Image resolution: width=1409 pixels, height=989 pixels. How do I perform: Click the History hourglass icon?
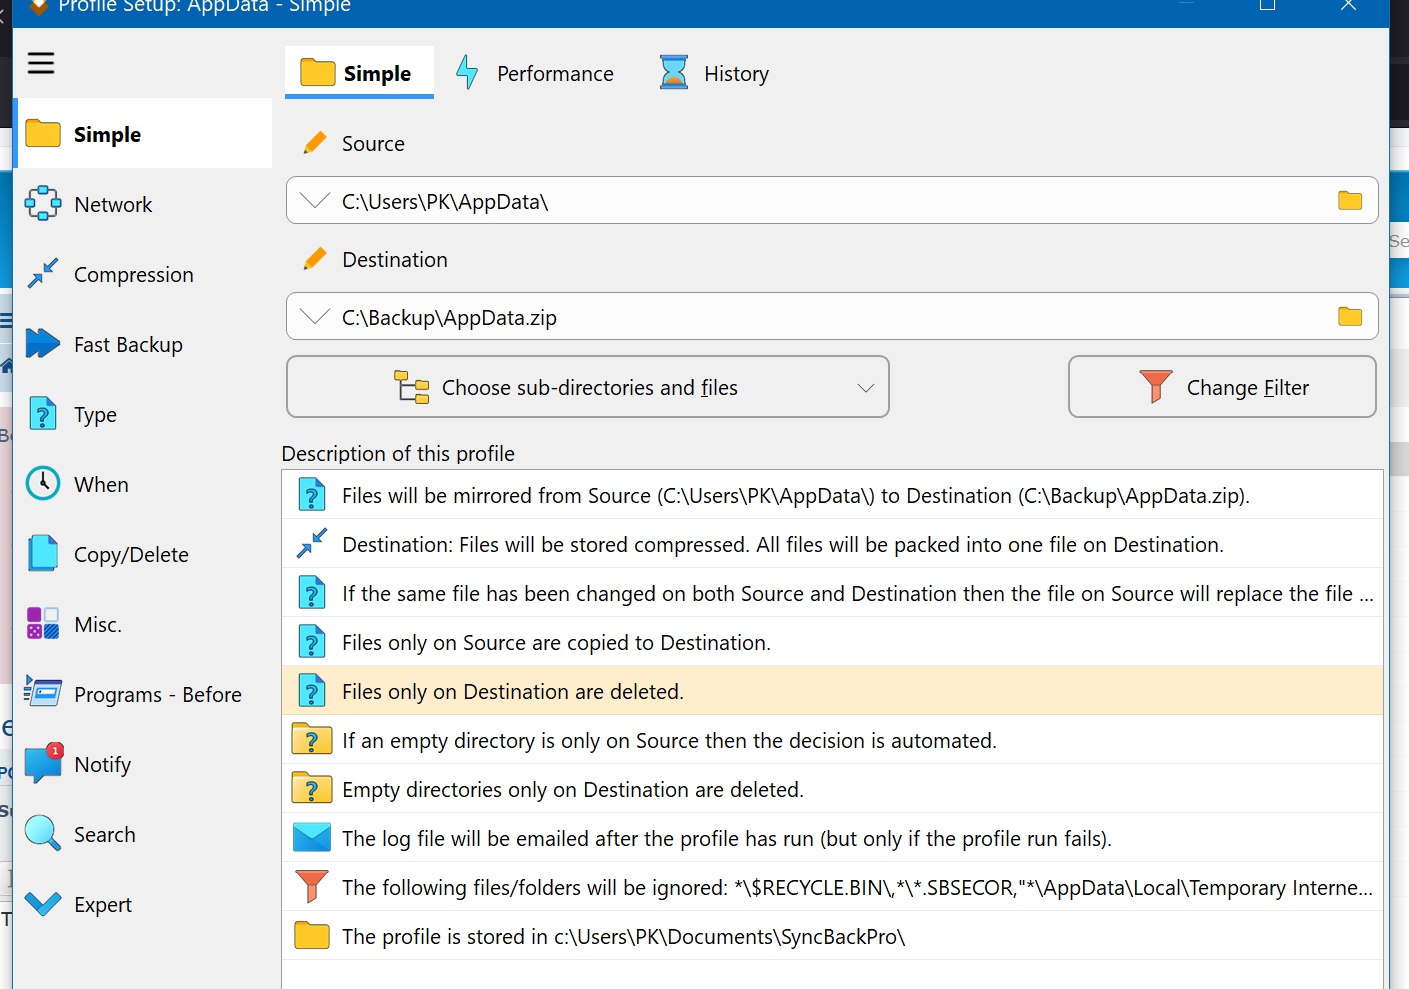tap(674, 72)
